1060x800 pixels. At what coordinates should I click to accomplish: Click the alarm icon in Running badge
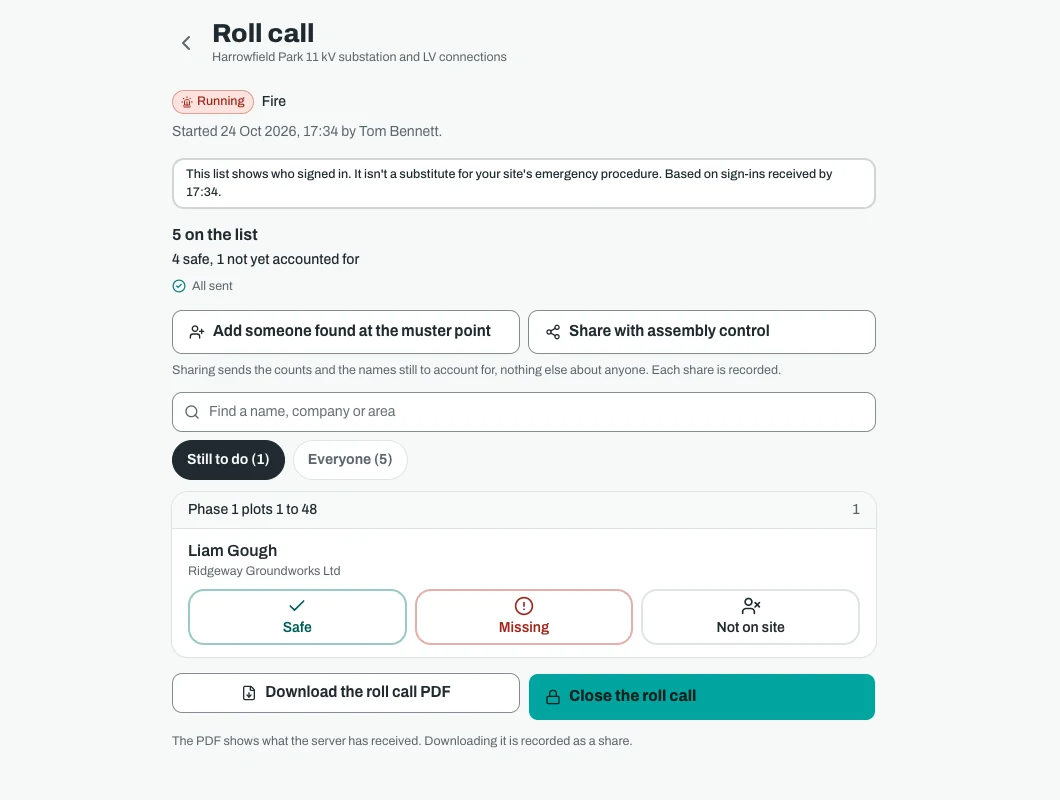pos(187,102)
